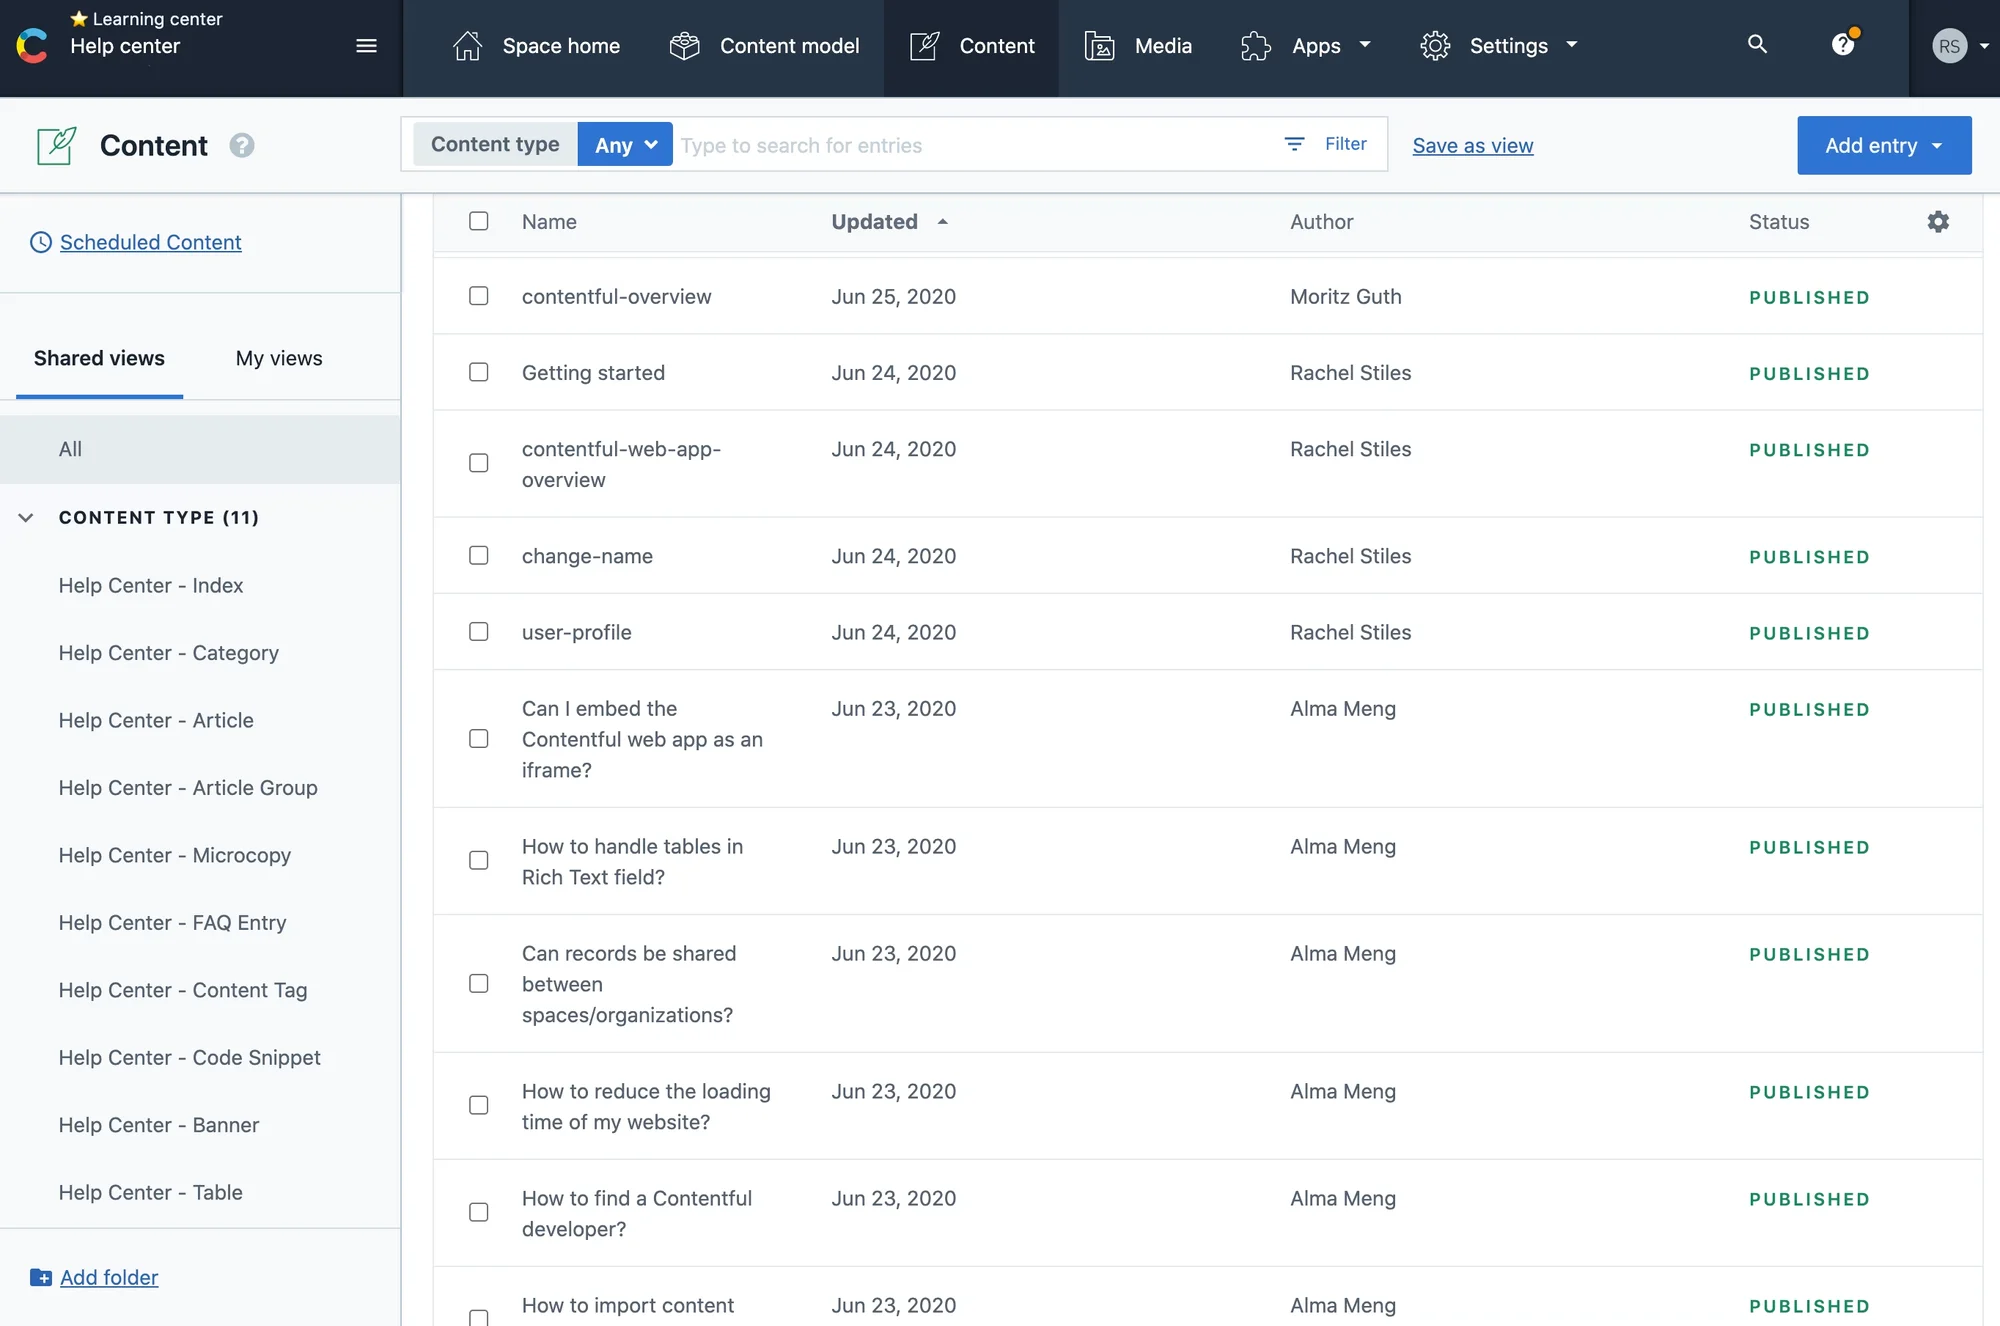Click the Space home house icon
Viewport: 2000px width, 1326px height.
(467, 46)
